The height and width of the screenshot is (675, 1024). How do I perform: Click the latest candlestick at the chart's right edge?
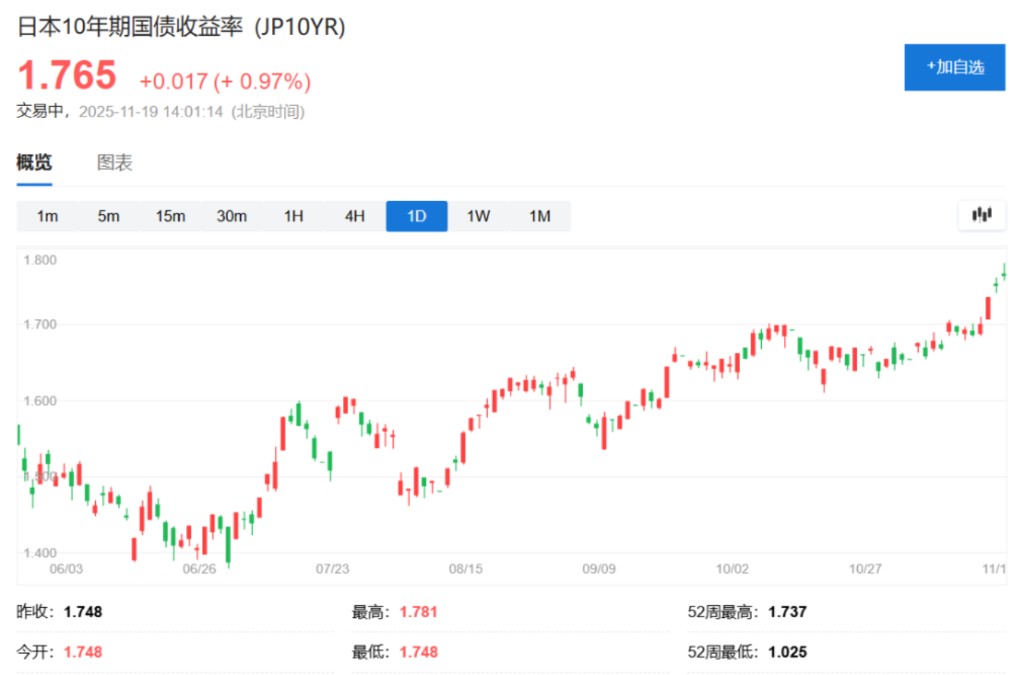tap(1004, 271)
